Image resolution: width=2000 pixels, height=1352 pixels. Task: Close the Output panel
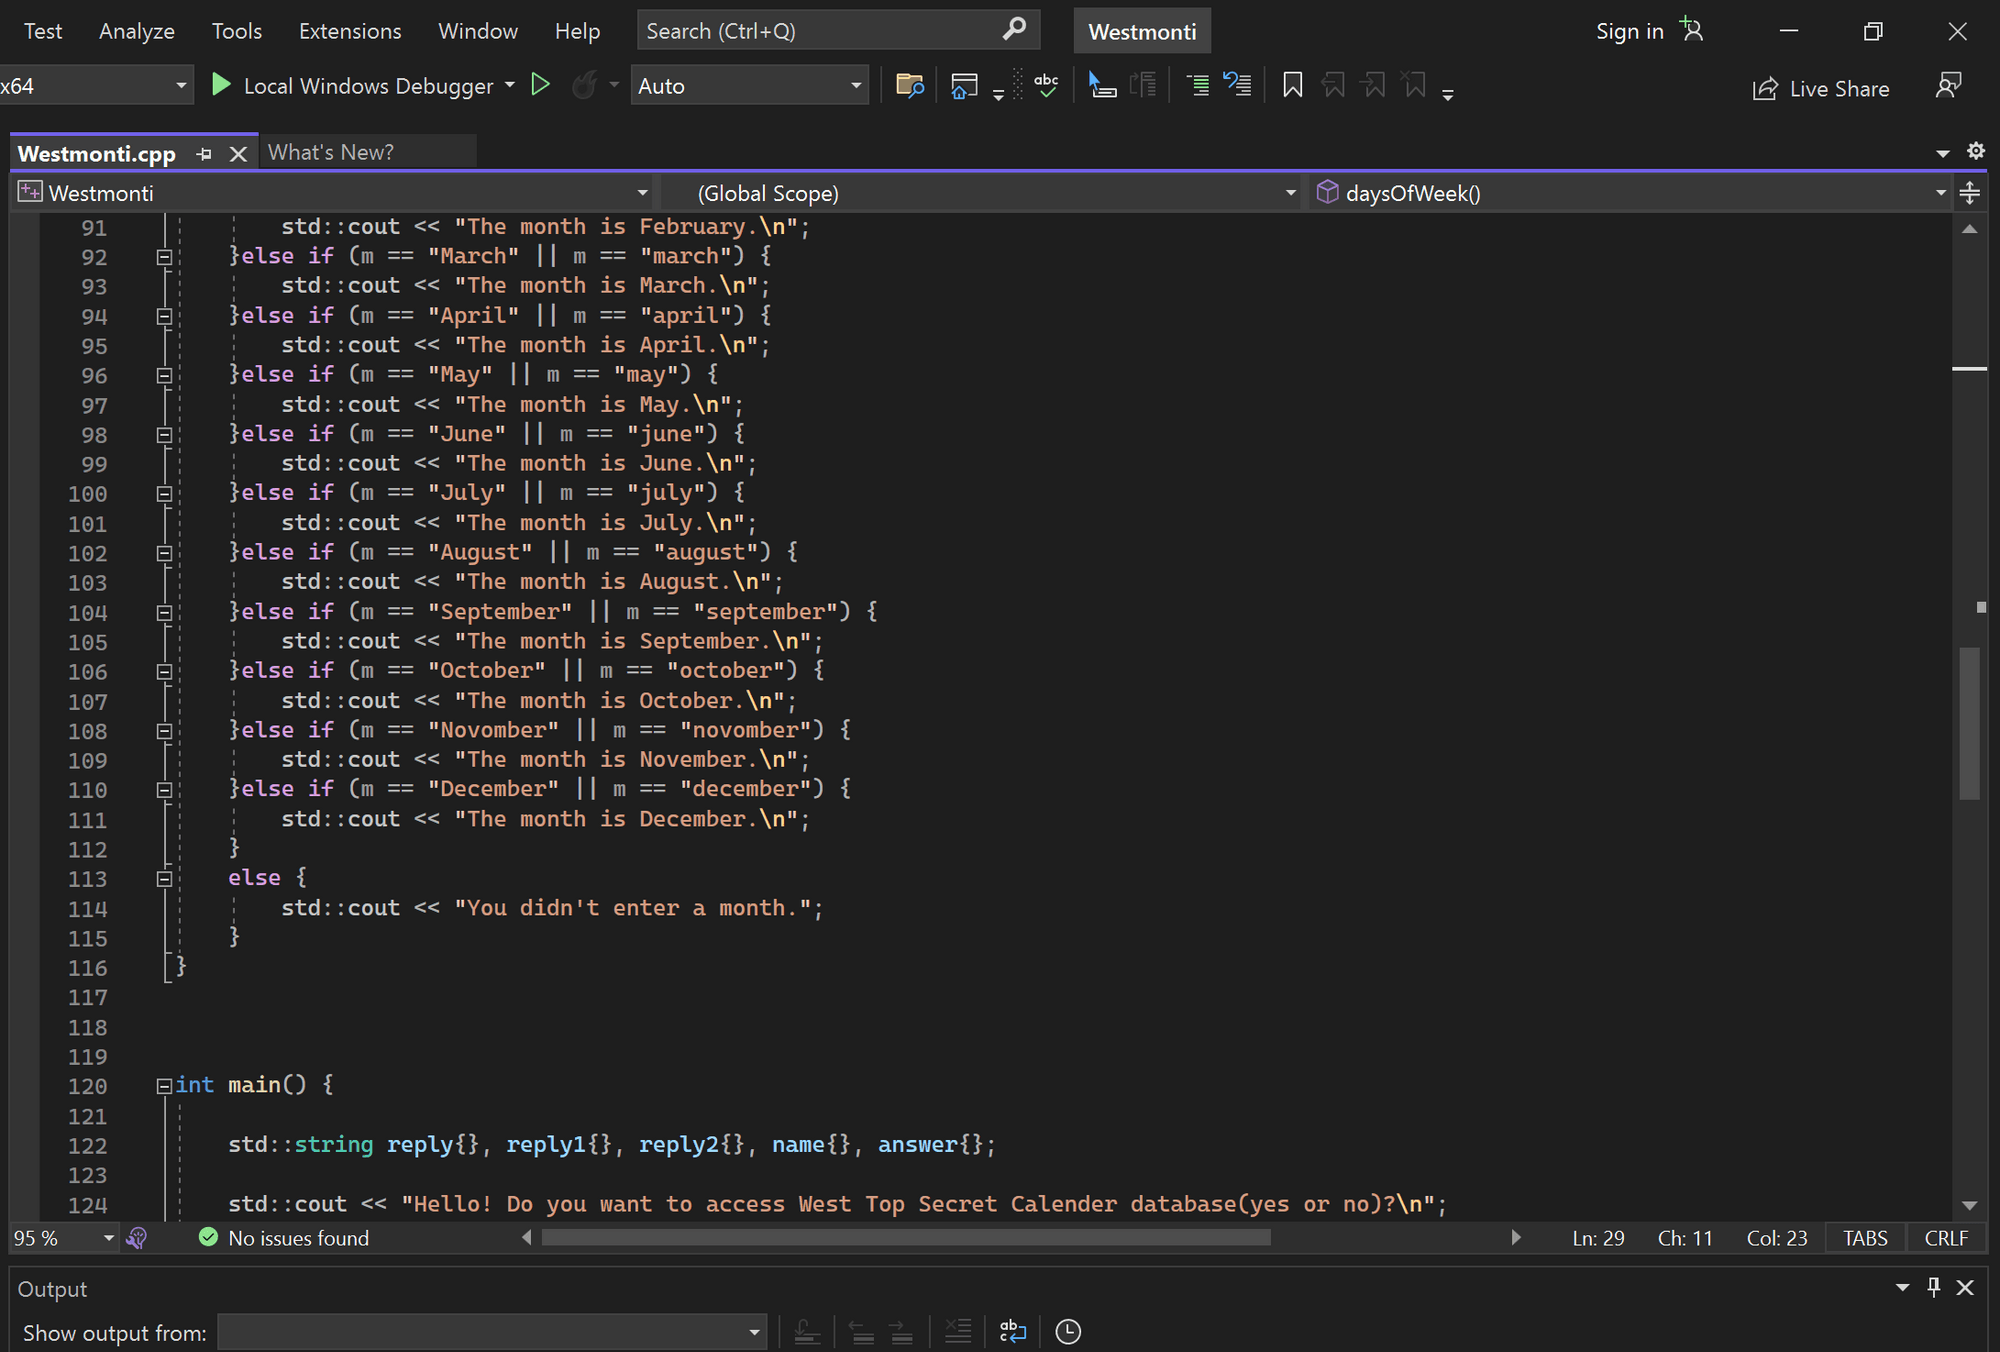coord(1966,1288)
